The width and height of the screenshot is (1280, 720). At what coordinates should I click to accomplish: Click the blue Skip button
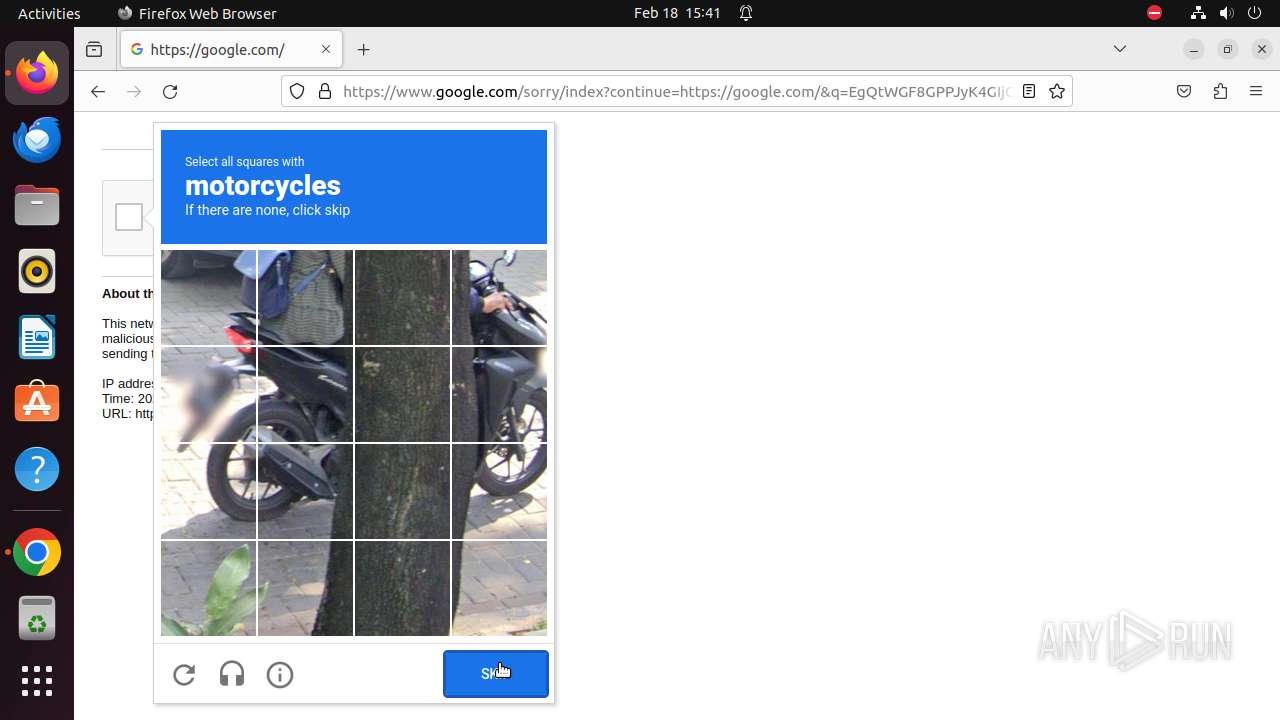496,674
